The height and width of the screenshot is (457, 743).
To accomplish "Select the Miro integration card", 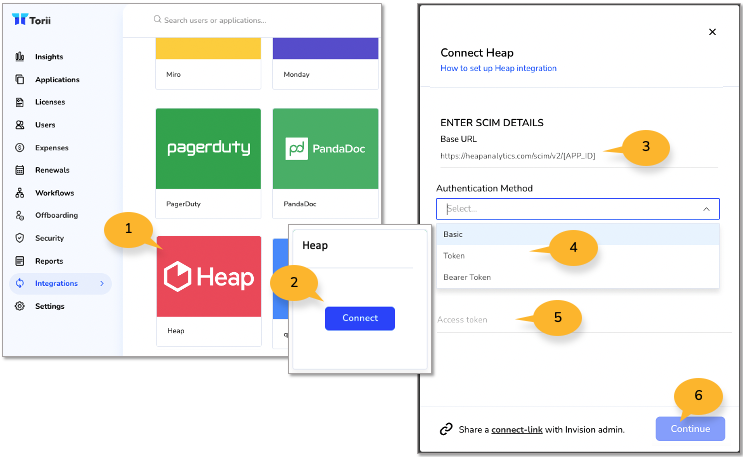I will coord(208,63).
